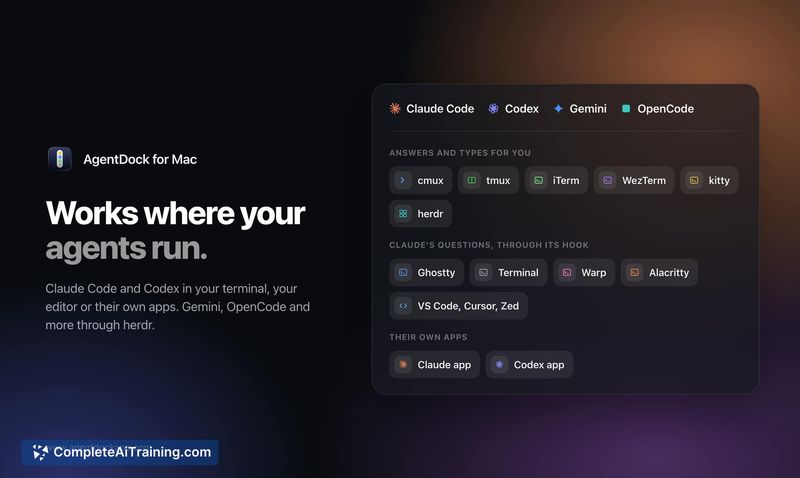Click the Codex app flower icon

click(499, 365)
